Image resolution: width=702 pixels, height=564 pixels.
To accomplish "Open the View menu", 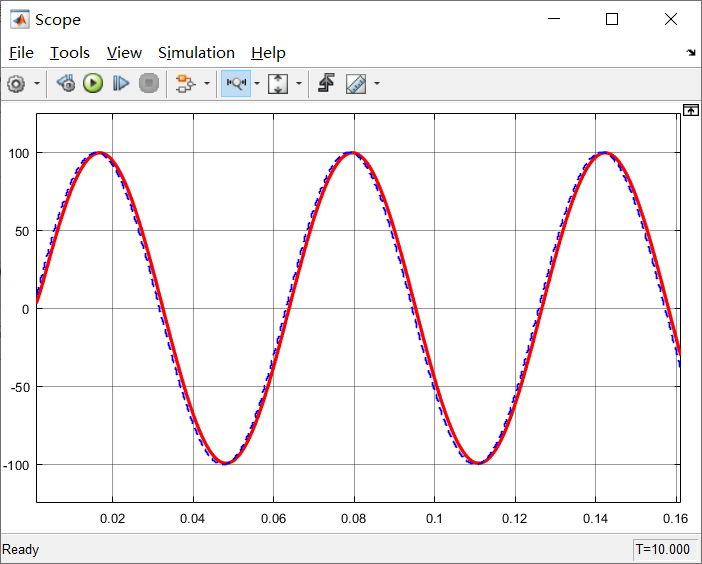I will 124,53.
